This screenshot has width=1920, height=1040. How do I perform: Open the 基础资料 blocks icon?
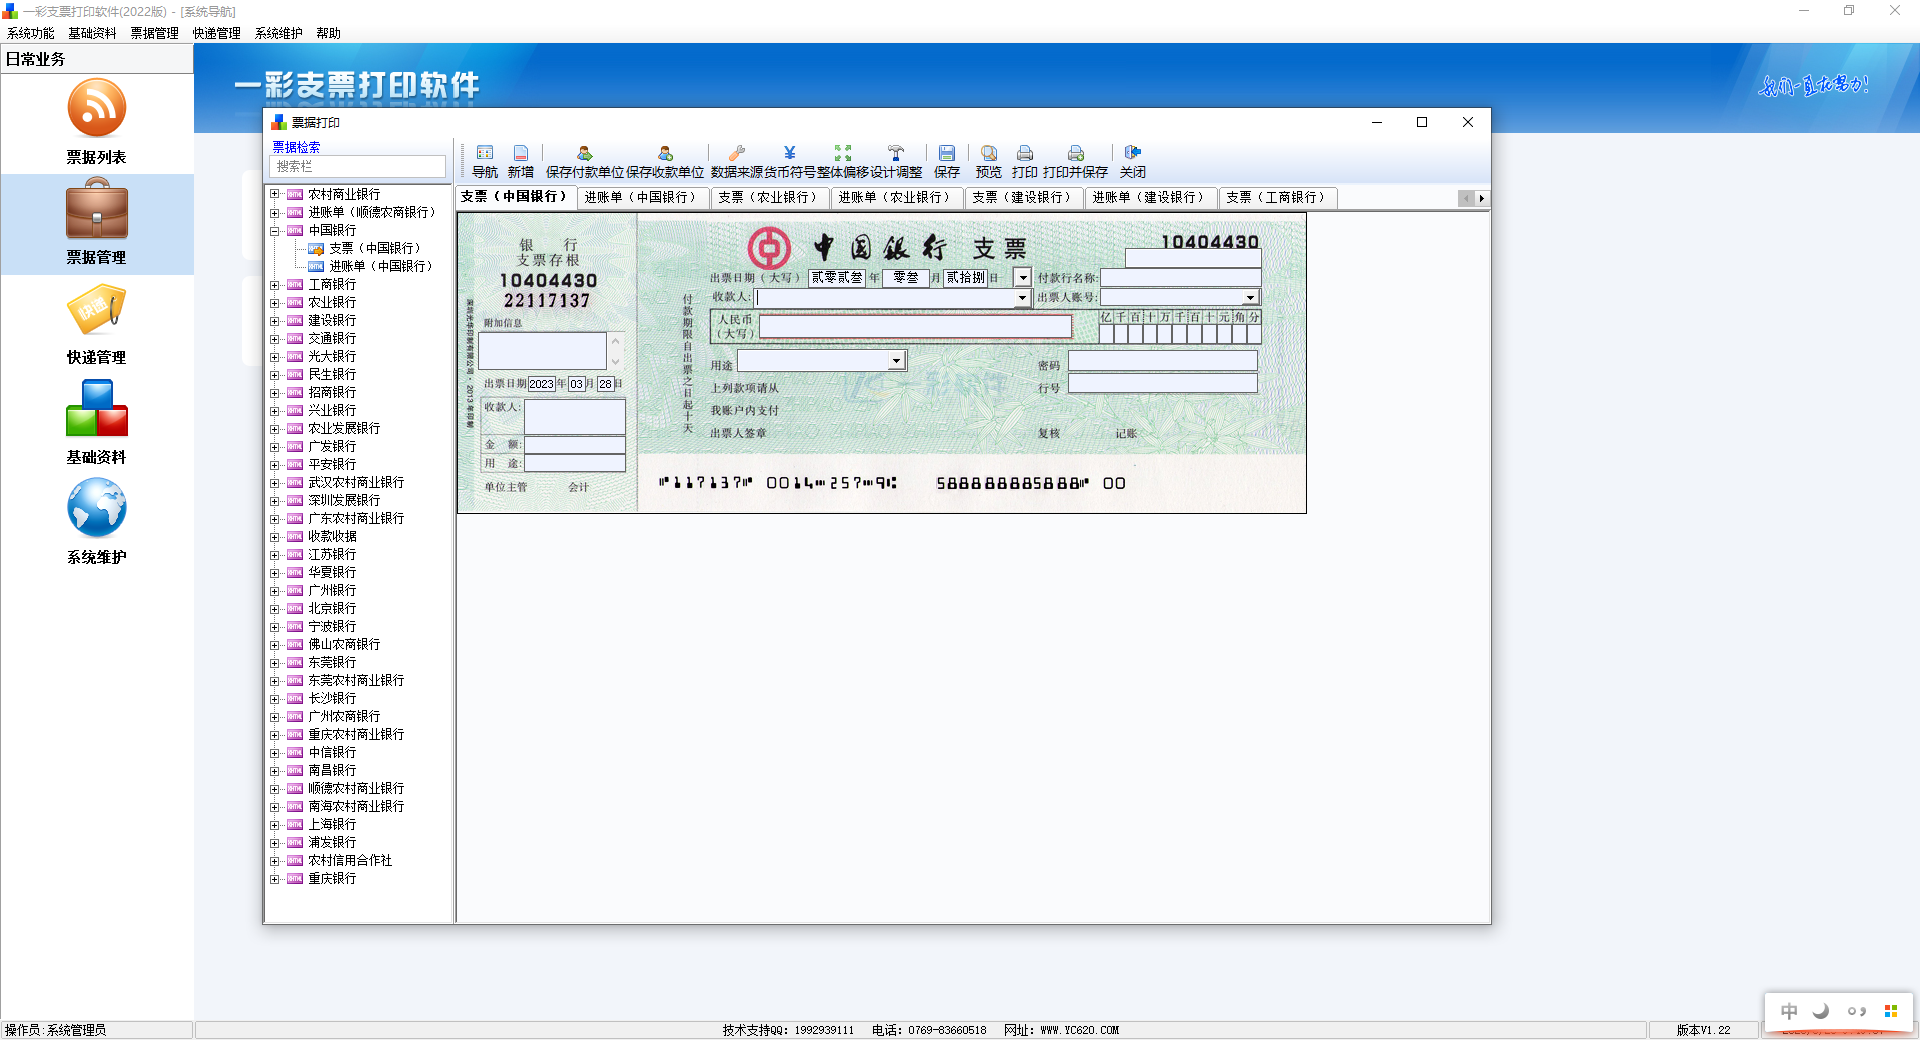tap(96, 409)
